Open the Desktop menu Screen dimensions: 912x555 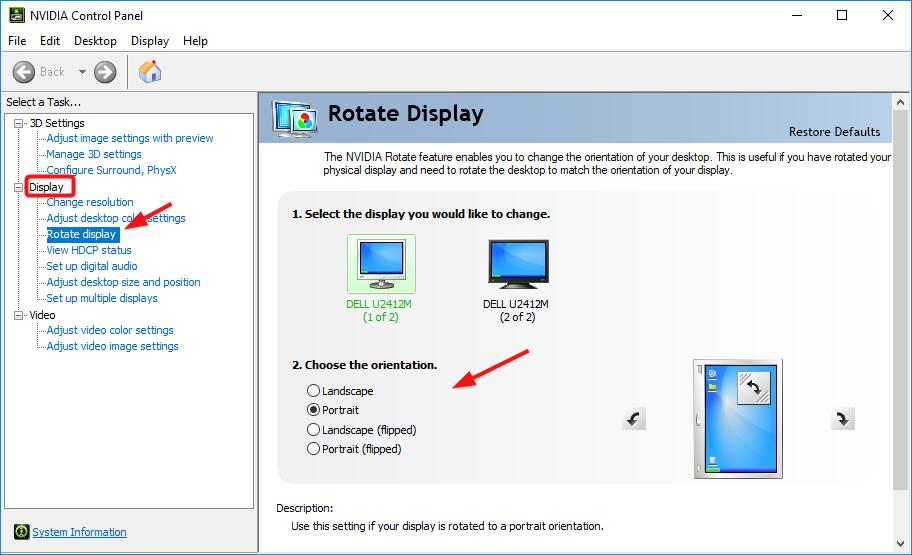click(x=95, y=41)
